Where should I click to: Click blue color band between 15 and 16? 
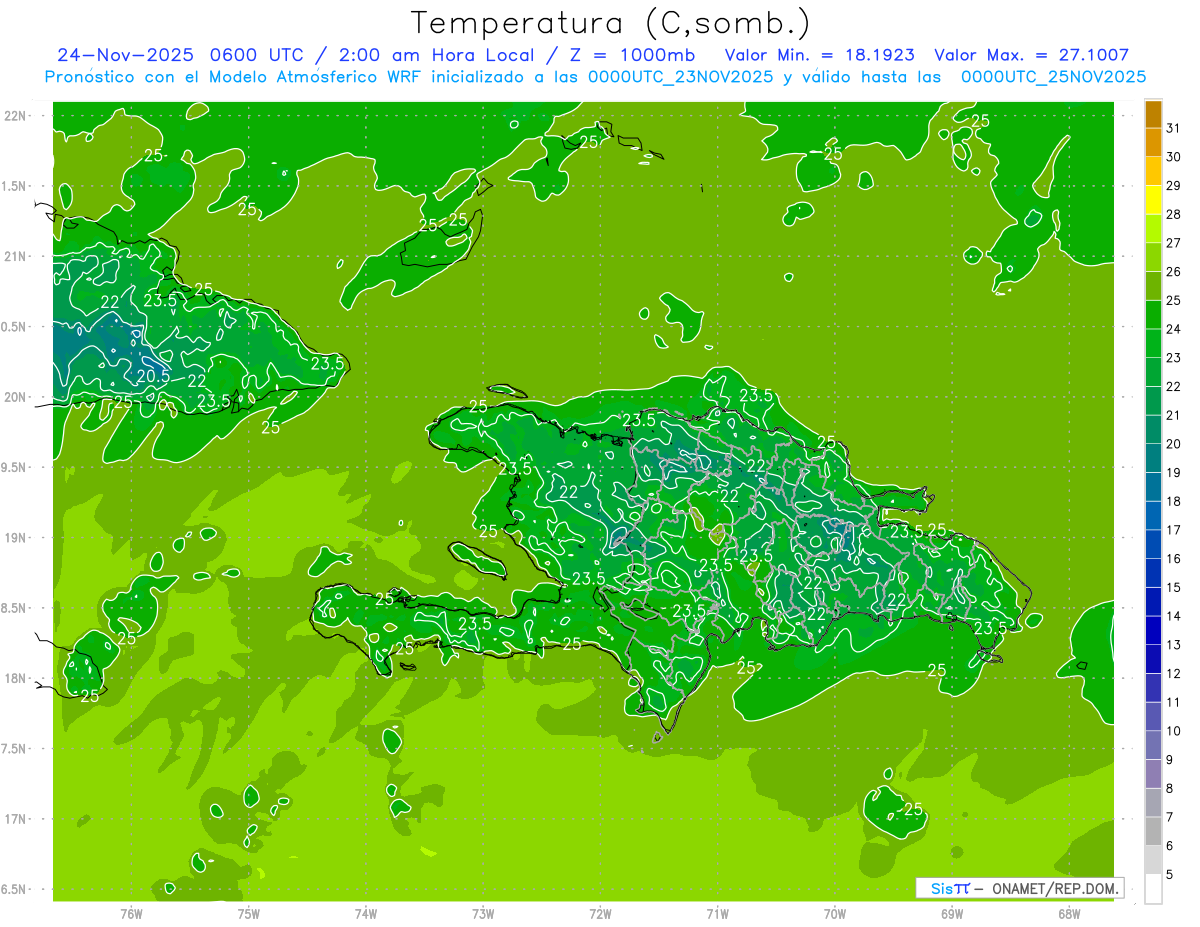(1153, 573)
